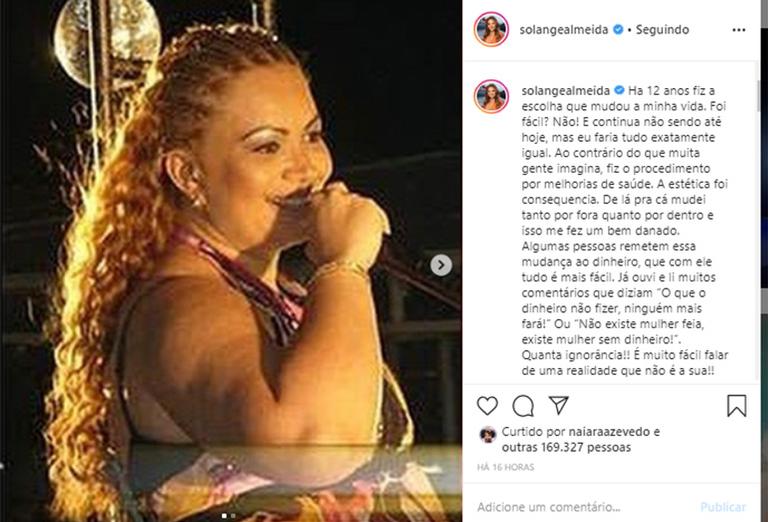Open naiaraazevedo profile from likes
Viewport: 768px width, 522px height.
609,432
